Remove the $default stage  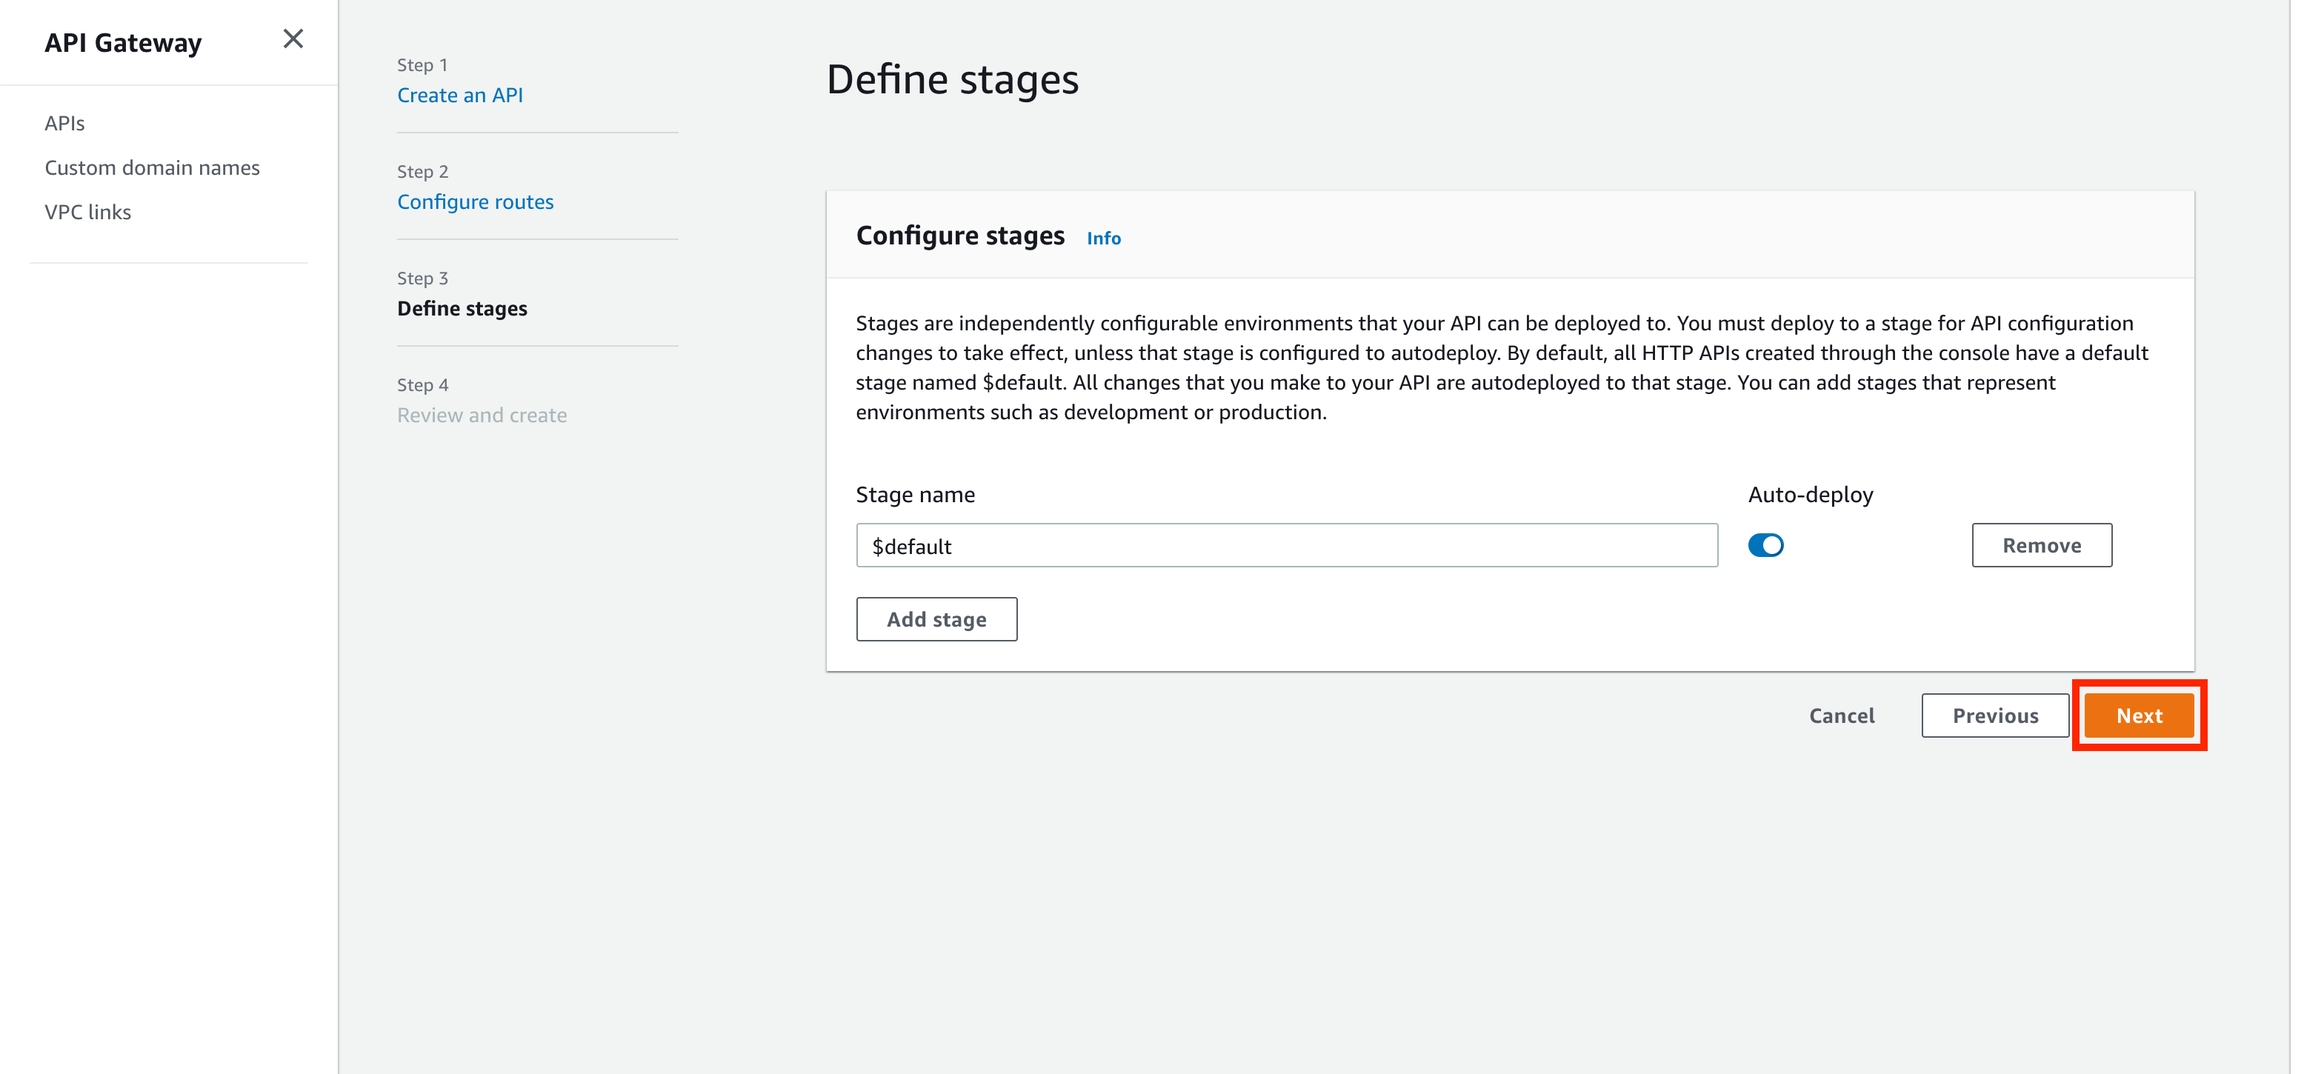pyautogui.click(x=2041, y=546)
